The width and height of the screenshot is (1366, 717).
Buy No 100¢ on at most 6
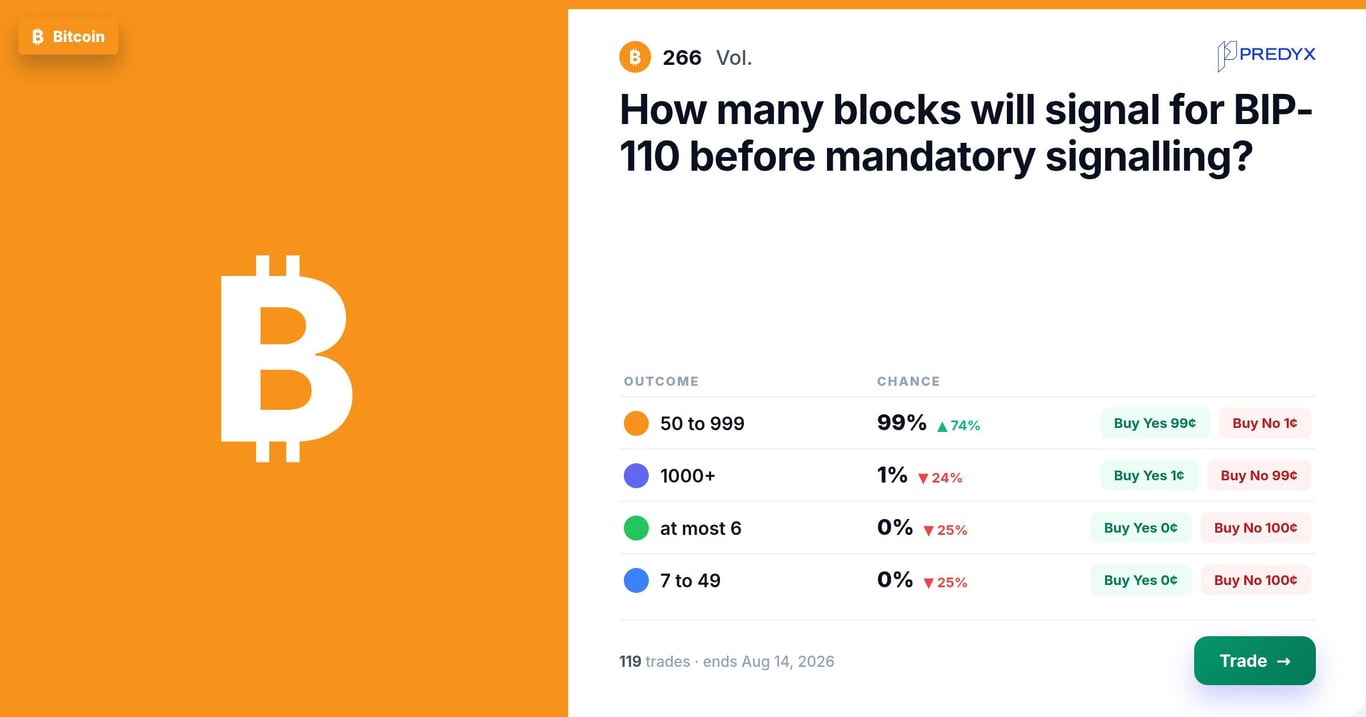[1256, 527]
